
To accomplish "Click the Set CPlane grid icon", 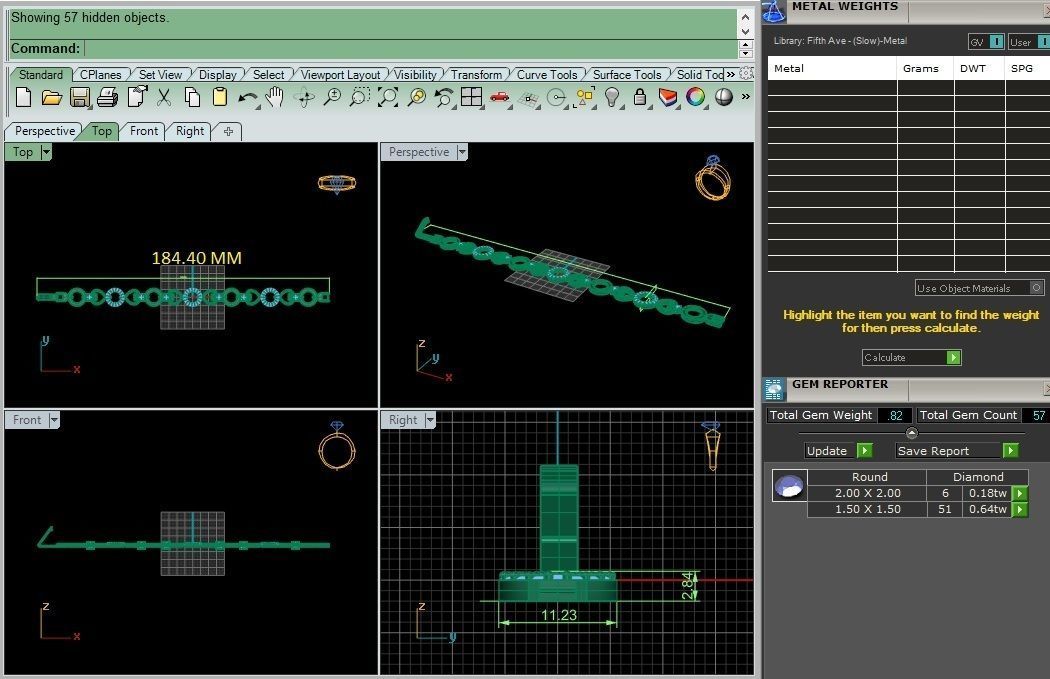I will [x=528, y=99].
